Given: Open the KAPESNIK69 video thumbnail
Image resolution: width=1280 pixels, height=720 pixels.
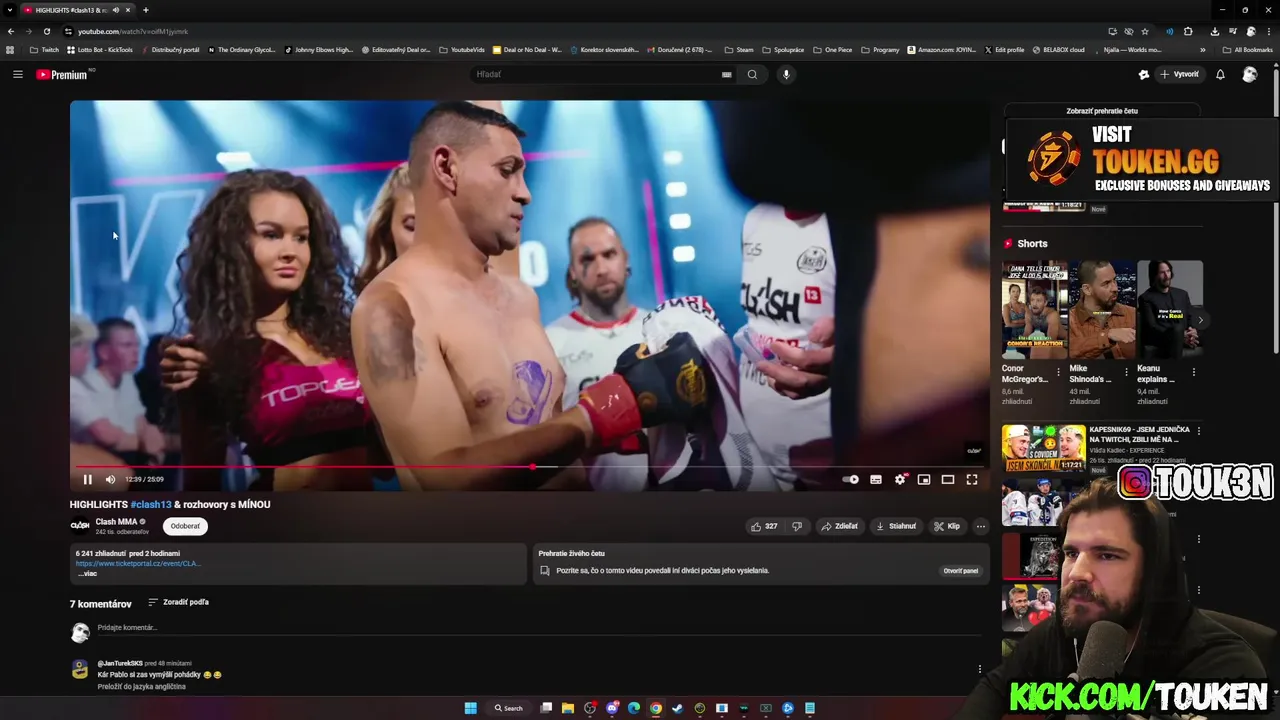Looking at the screenshot, I should click(x=1043, y=448).
